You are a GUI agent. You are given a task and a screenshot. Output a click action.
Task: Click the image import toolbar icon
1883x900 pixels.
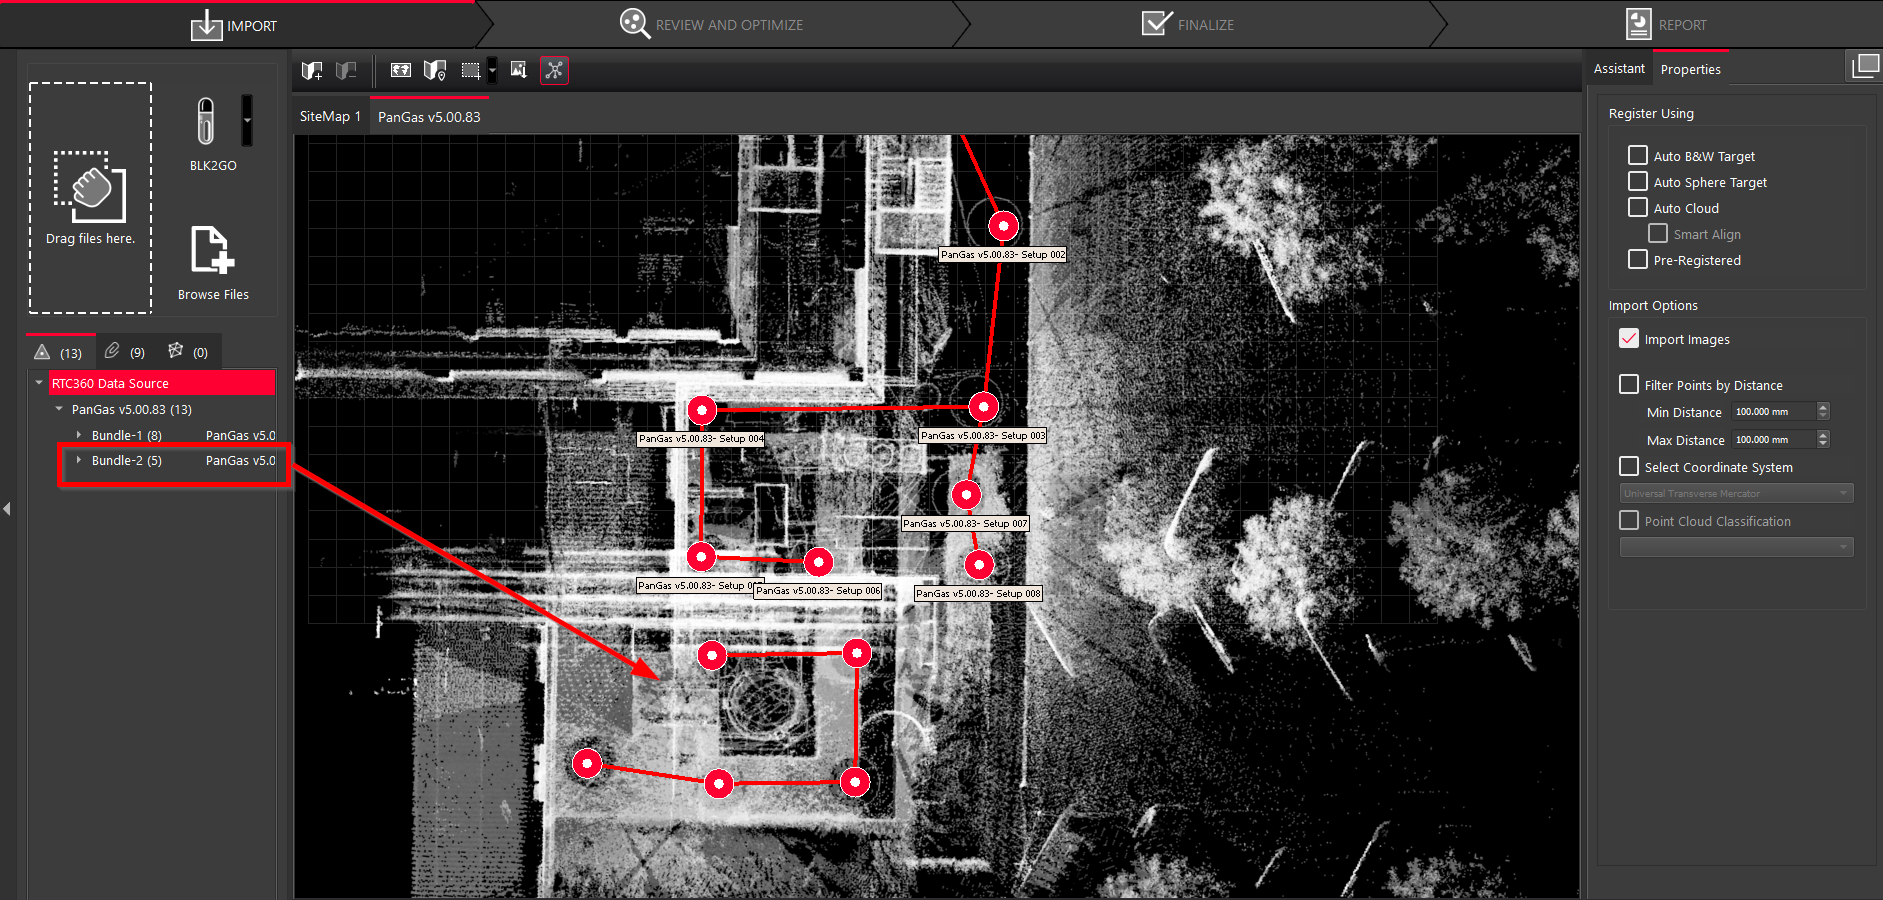point(518,70)
